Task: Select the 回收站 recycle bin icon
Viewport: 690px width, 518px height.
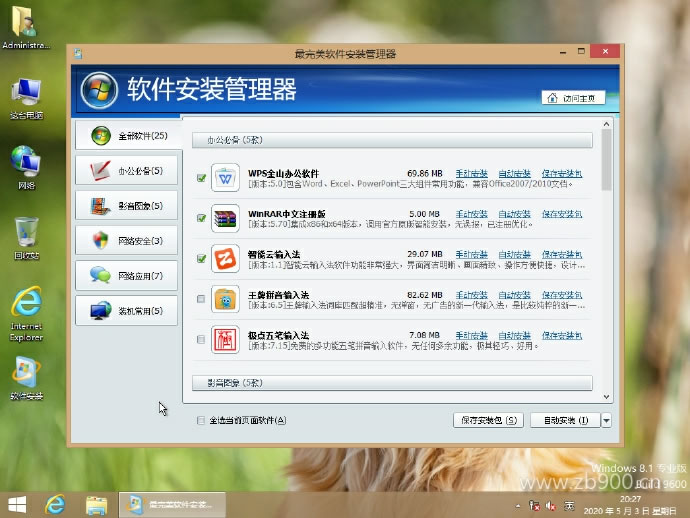Action: (26, 238)
